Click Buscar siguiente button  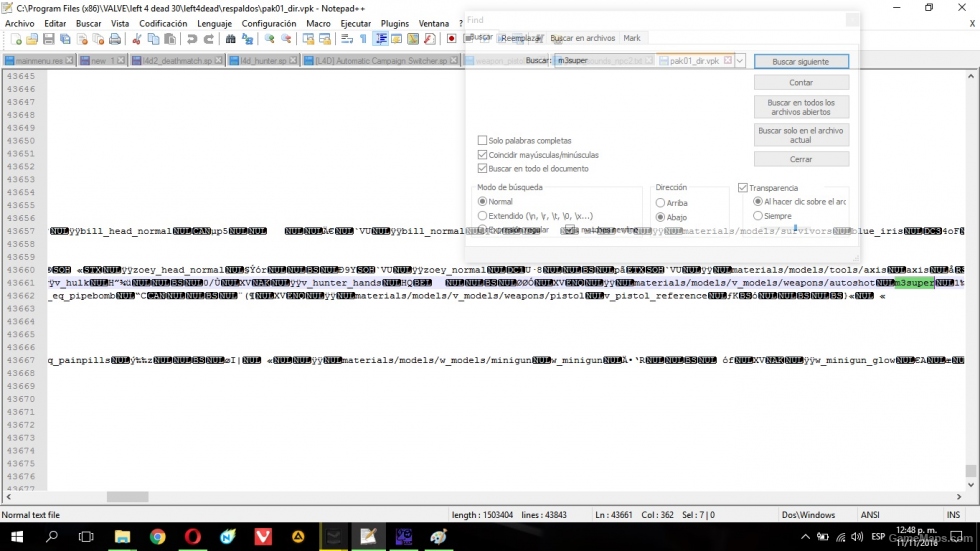click(801, 62)
